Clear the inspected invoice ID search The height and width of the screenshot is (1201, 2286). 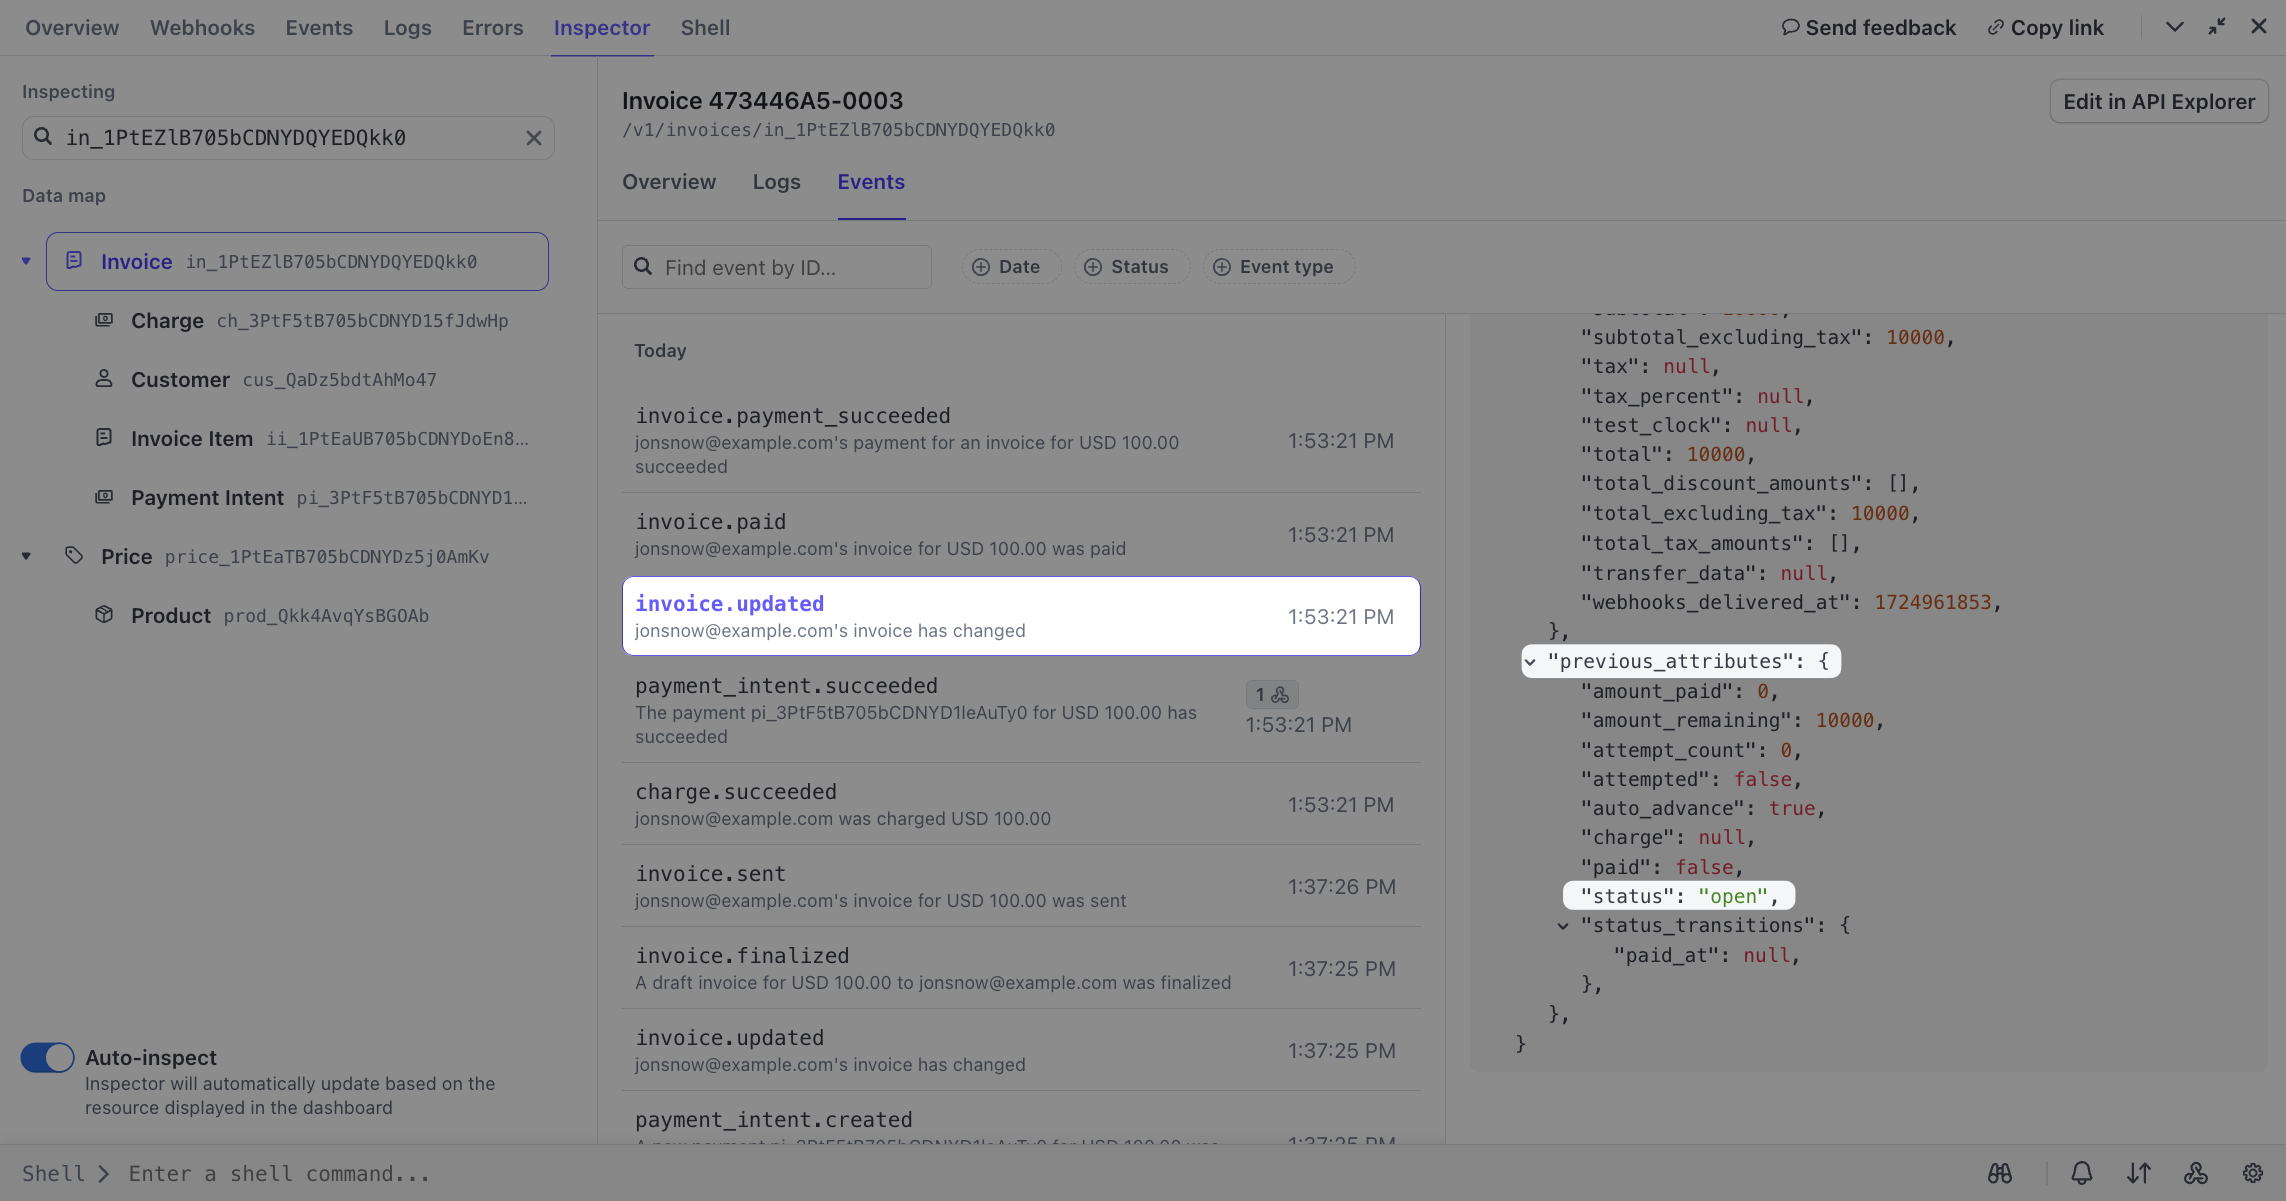coord(533,138)
